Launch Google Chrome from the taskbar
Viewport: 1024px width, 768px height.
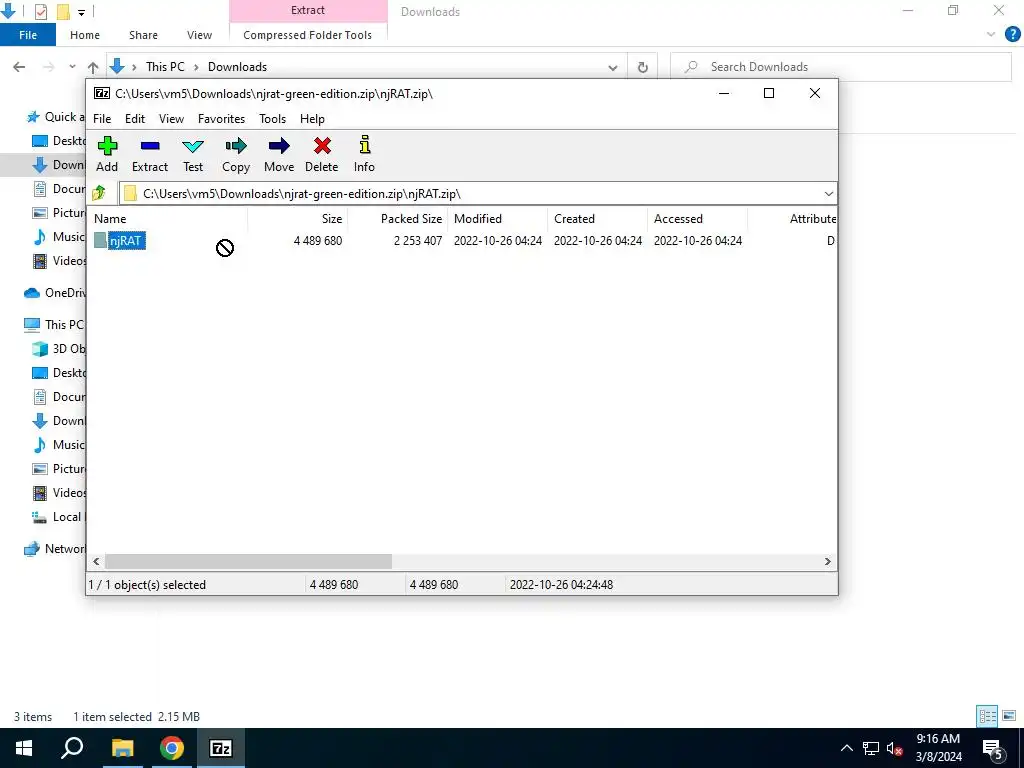pyautogui.click(x=172, y=748)
